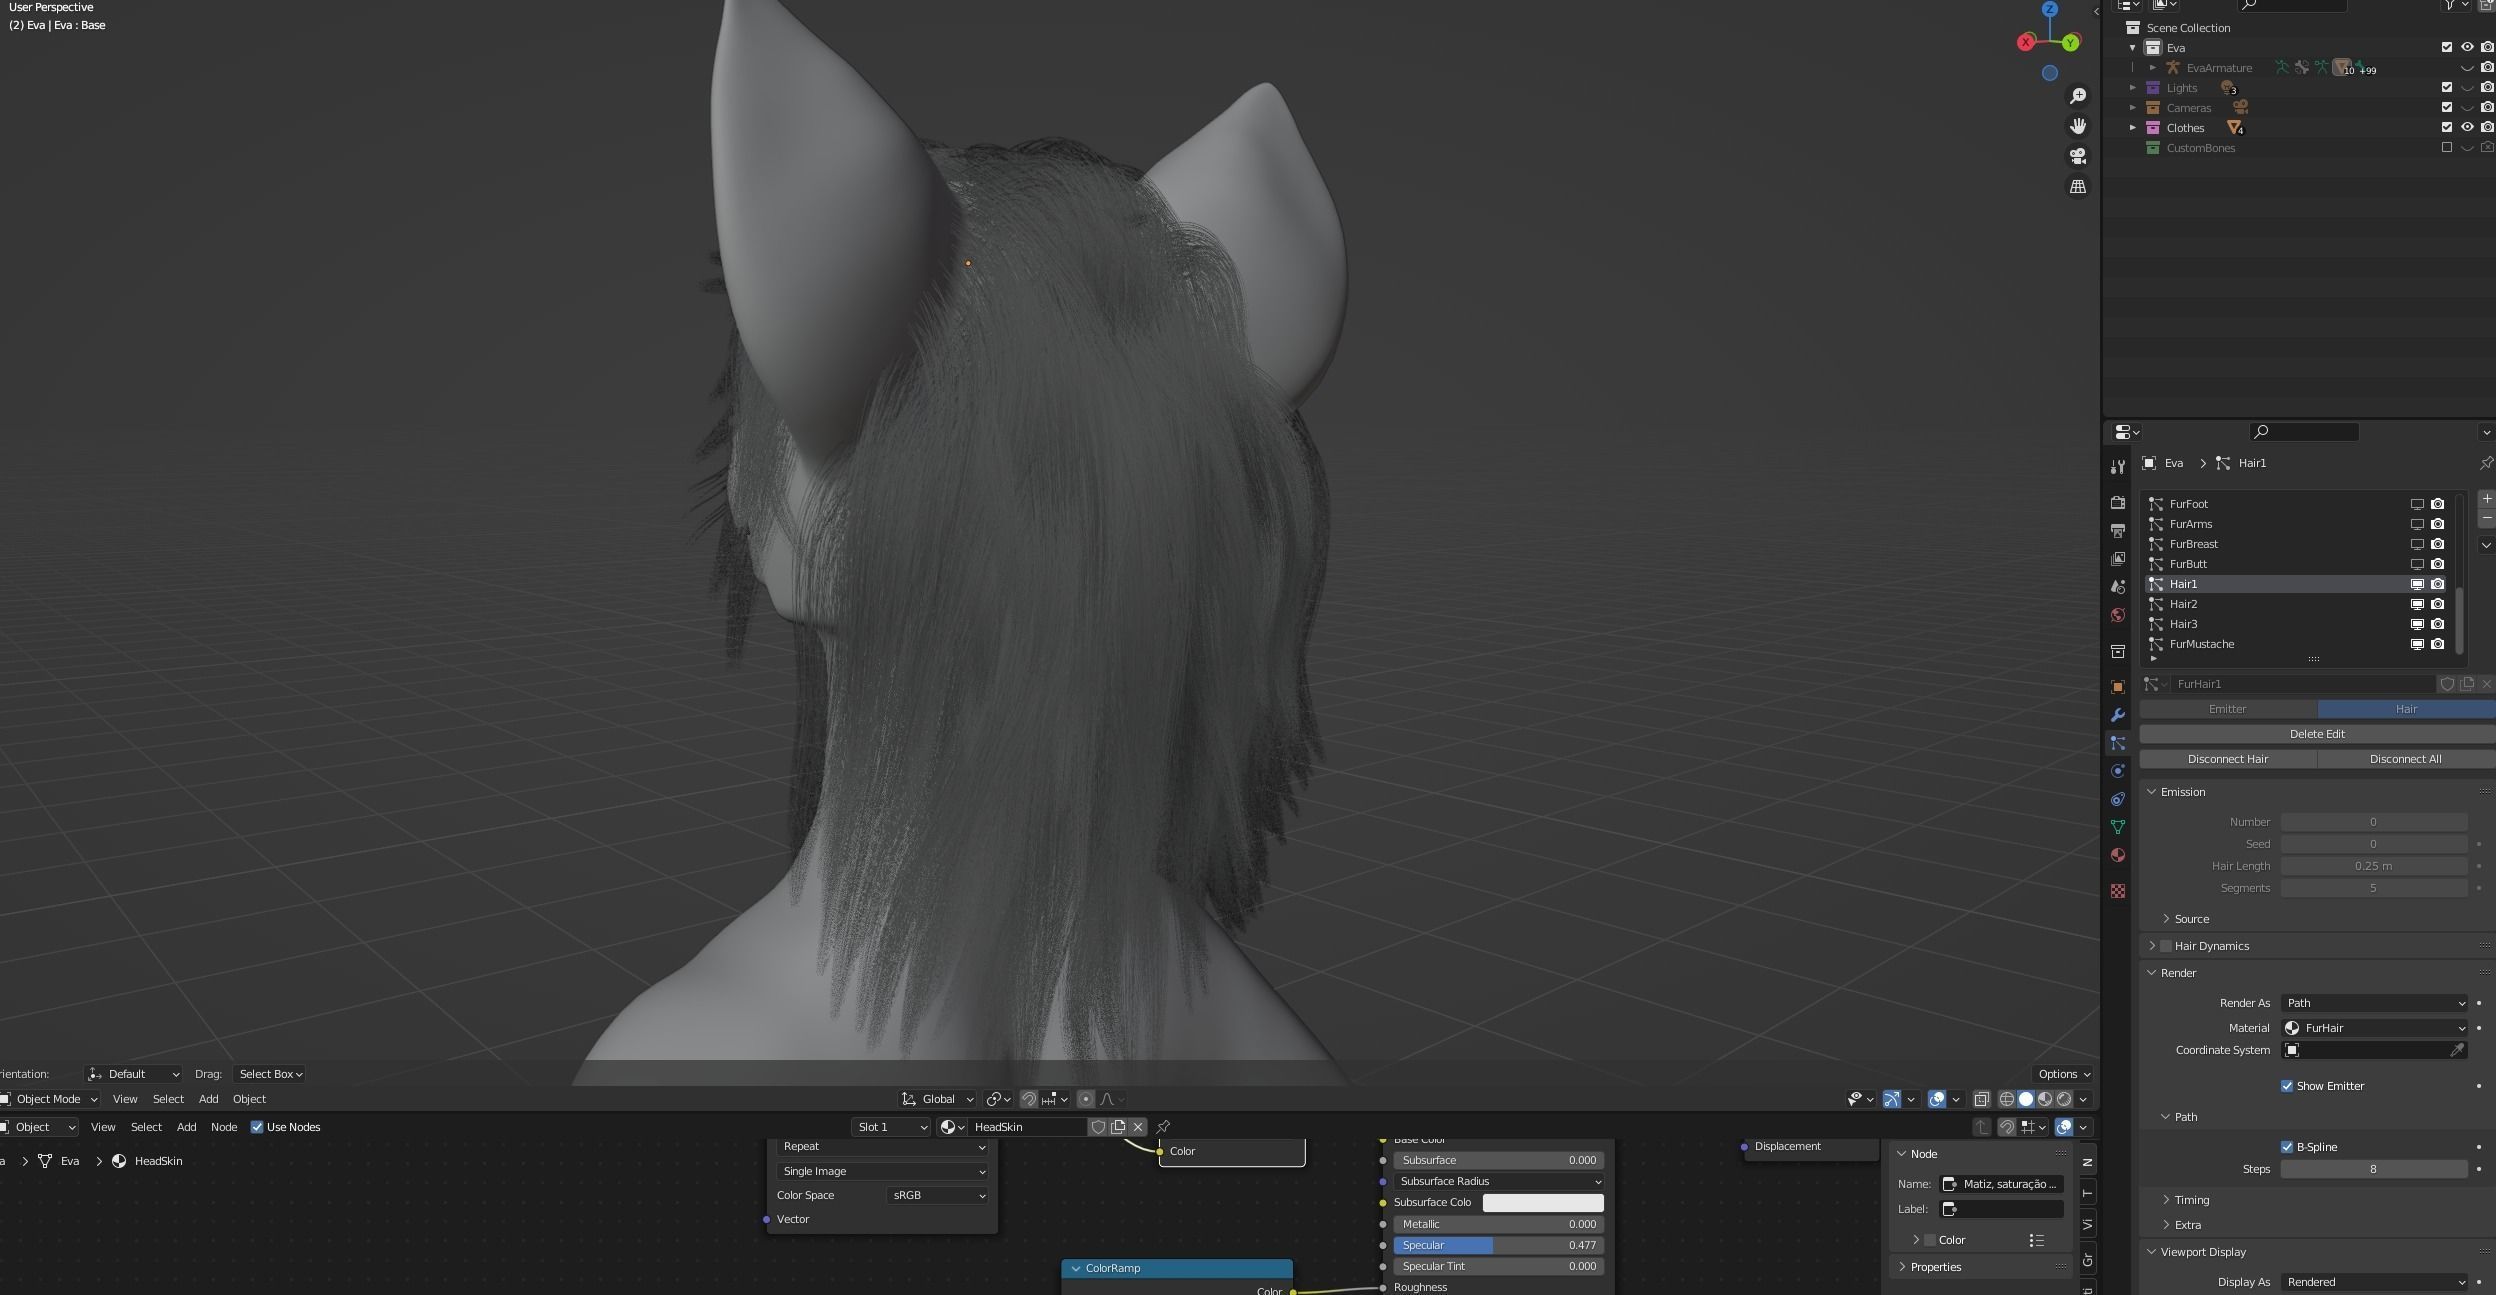Open the viewport Add menu
Image resolution: width=2496 pixels, height=1295 pixels.
tap(208, 1099)
